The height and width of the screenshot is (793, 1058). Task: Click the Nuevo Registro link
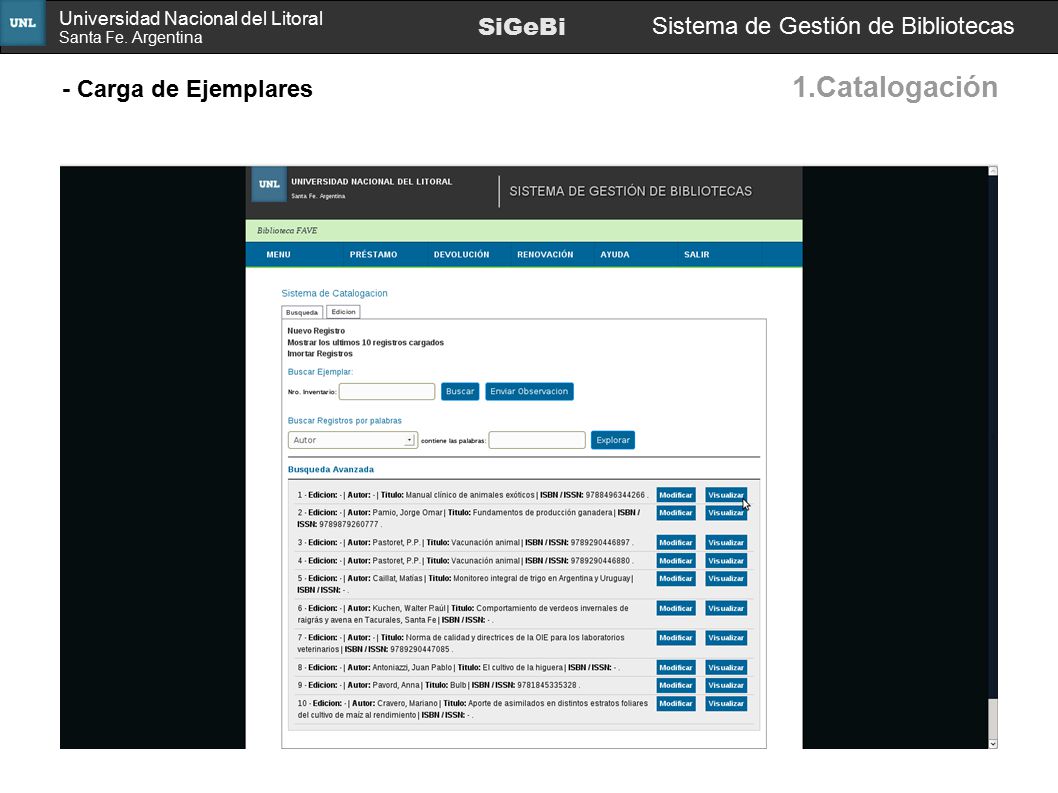[x=316, y=331]
